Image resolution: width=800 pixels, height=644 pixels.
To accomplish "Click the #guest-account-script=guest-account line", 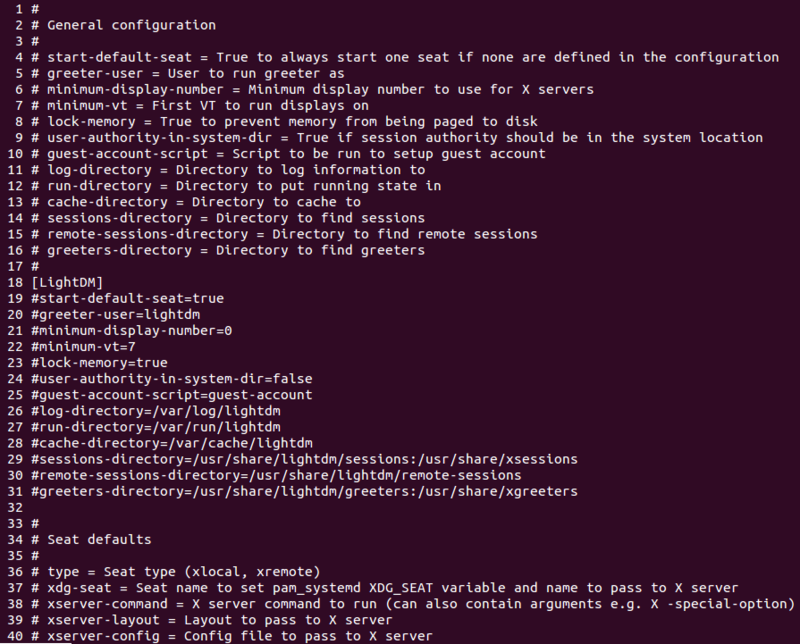I will (x=171, y=395).
